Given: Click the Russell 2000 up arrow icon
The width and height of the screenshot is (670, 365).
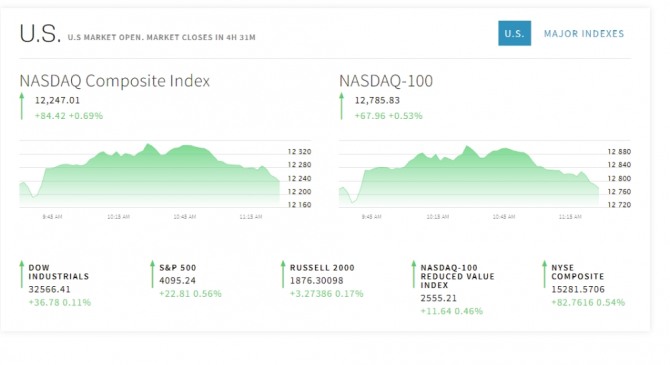Looking at the screenshot, I should coord(283,274).
